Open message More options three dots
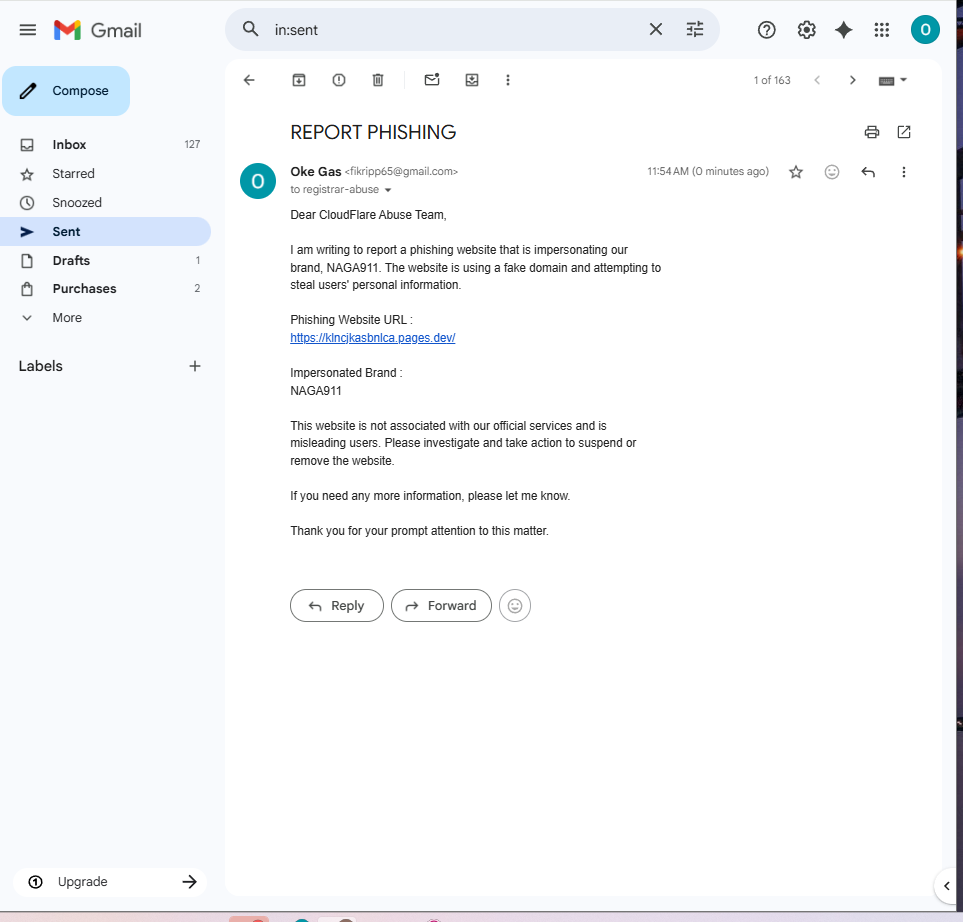The width and height of the screenshot is (963, 922). (903, 172)
